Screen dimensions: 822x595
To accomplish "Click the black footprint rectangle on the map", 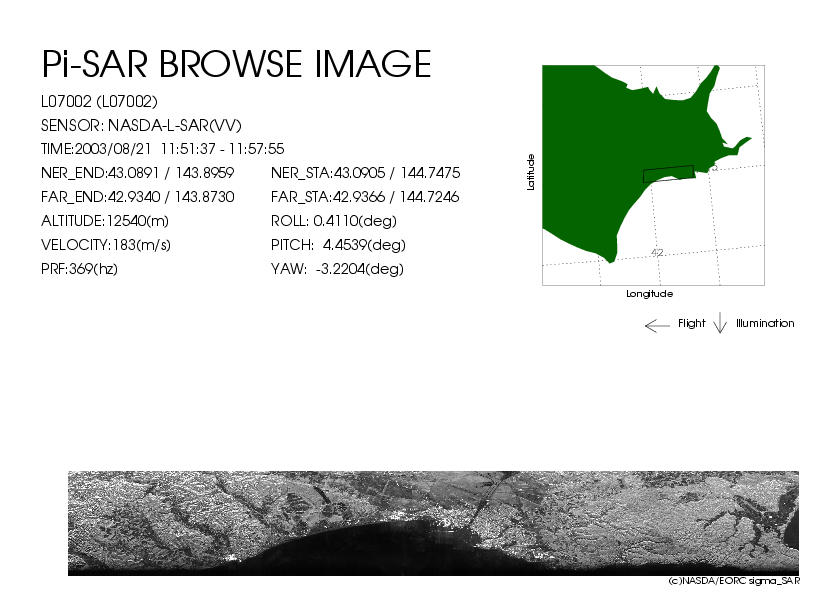I will coord(668,174).
